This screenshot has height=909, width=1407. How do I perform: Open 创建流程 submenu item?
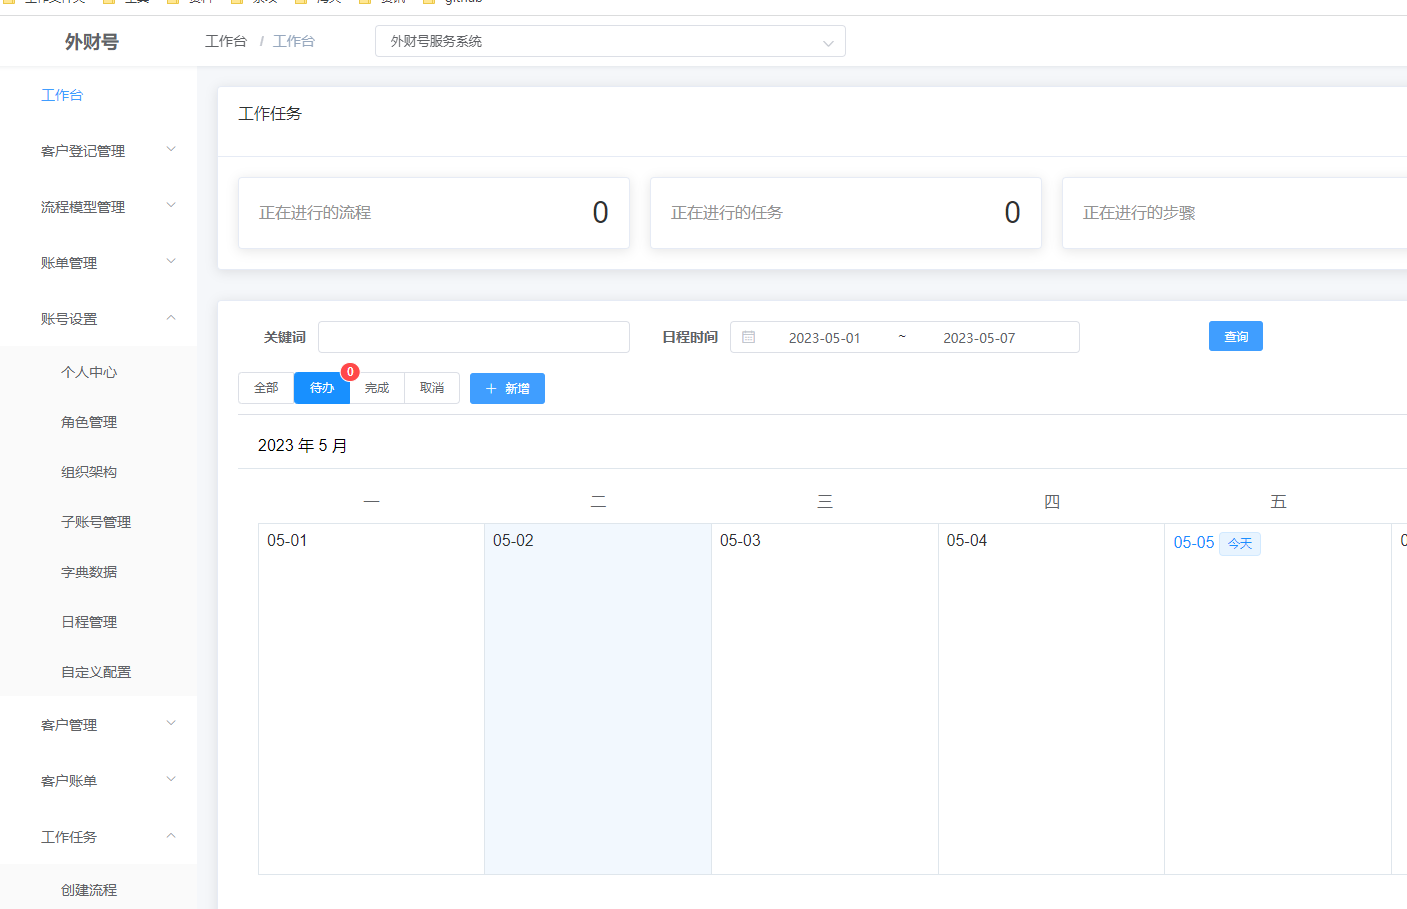point(89,890)
